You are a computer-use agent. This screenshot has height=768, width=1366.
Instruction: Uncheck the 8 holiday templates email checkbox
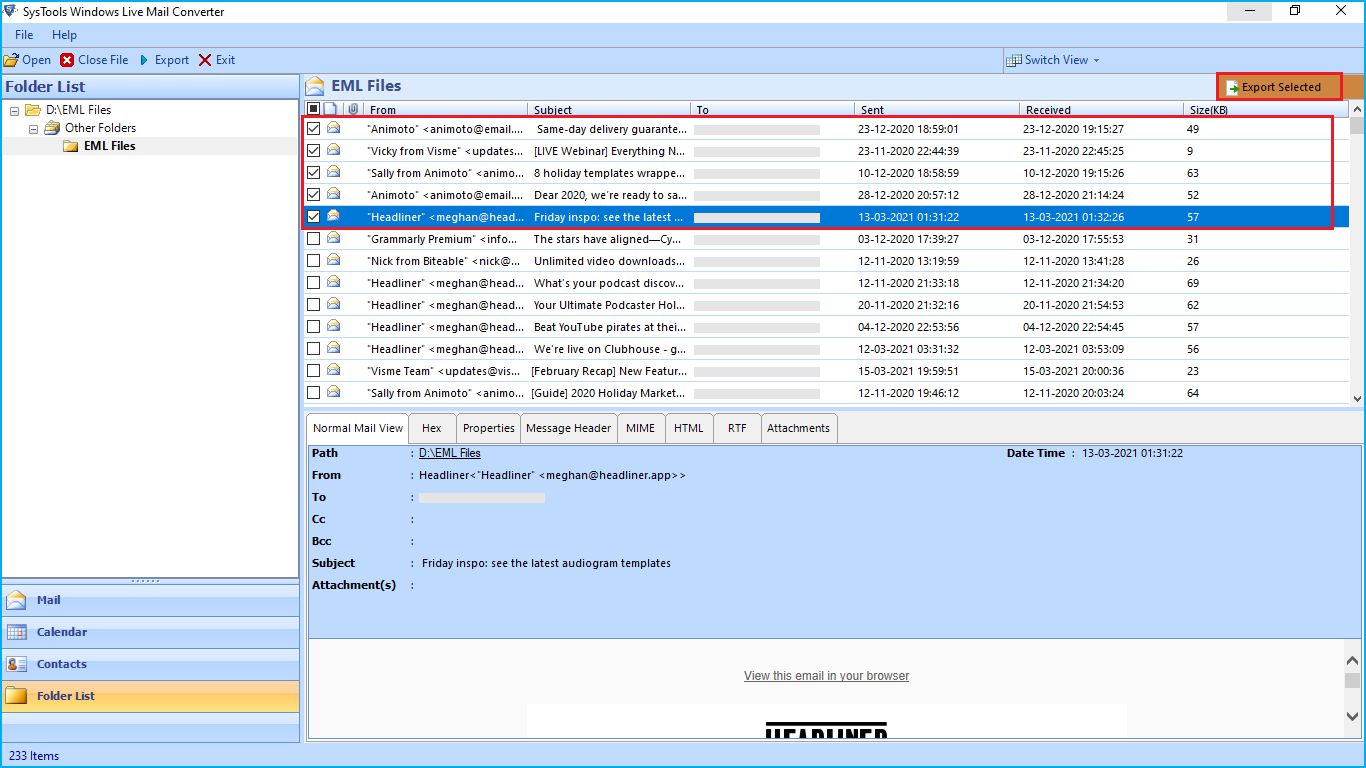[x=314, y=173]
